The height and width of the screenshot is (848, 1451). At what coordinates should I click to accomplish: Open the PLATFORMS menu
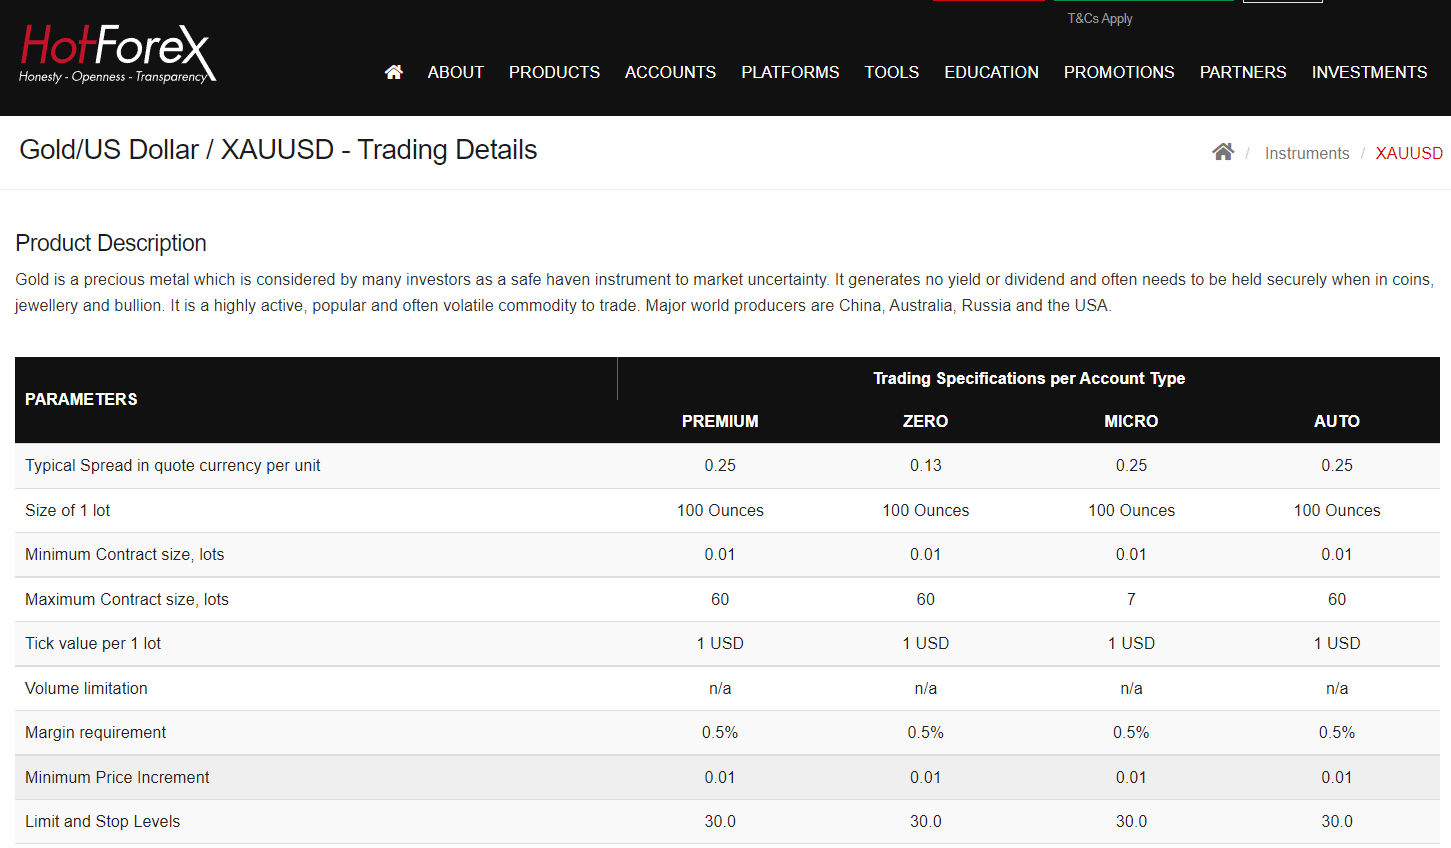(790, 72)
